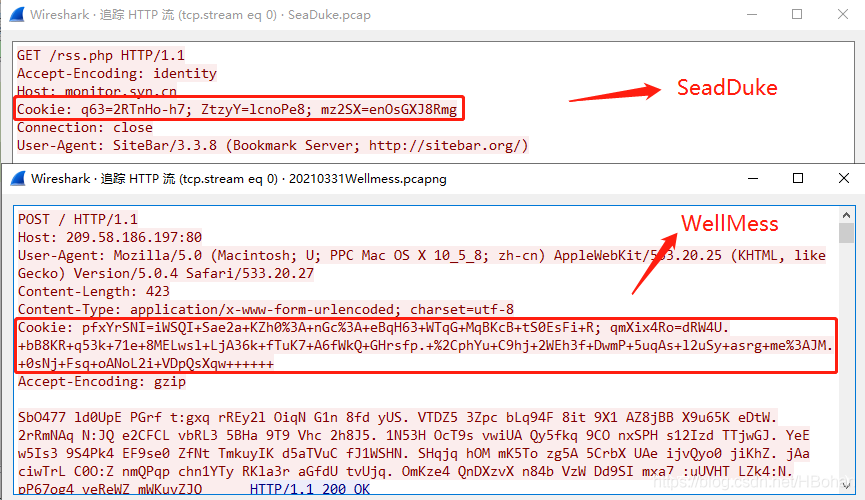Minimize the Wellmess.pcapng stream window
The height and width of the screenshot is (500, 865).
752,178
